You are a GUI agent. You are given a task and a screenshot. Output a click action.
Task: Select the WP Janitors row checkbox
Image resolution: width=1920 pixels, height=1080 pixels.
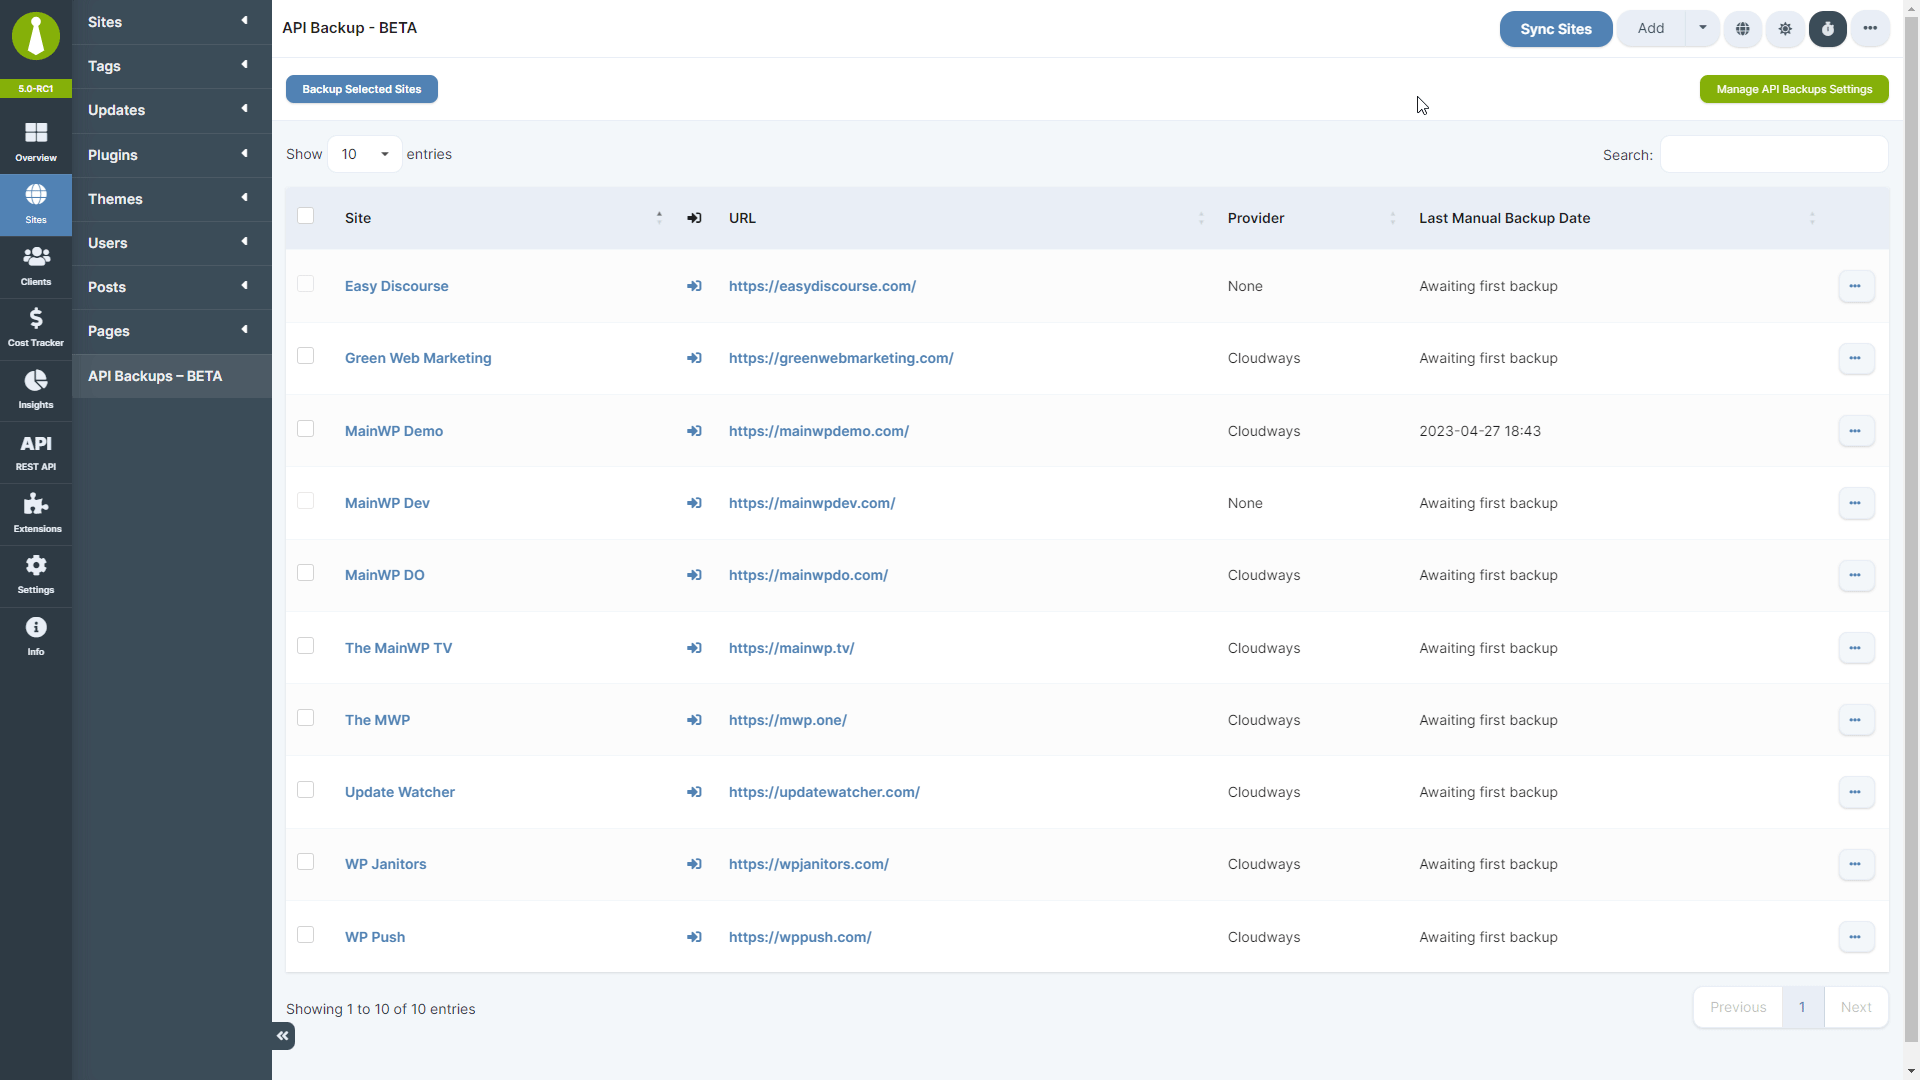[305, 861]
